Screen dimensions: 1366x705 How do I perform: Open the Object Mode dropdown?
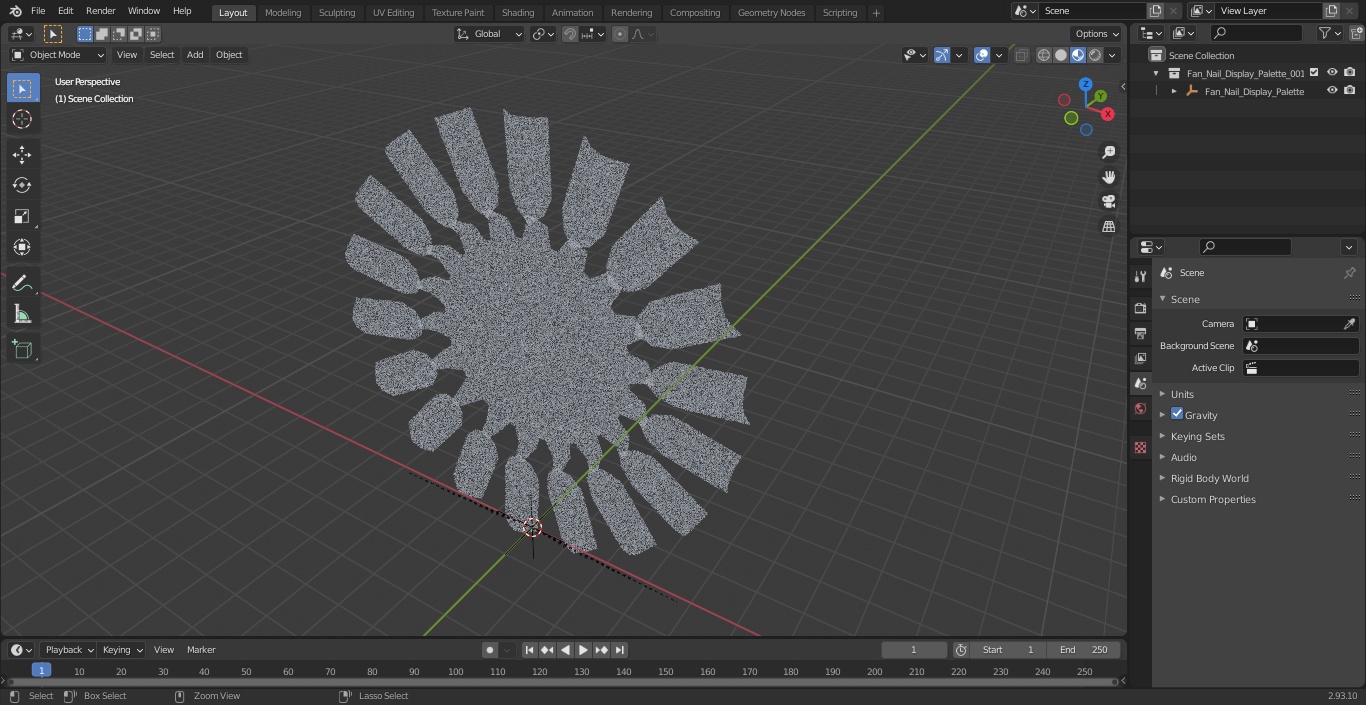58,55
